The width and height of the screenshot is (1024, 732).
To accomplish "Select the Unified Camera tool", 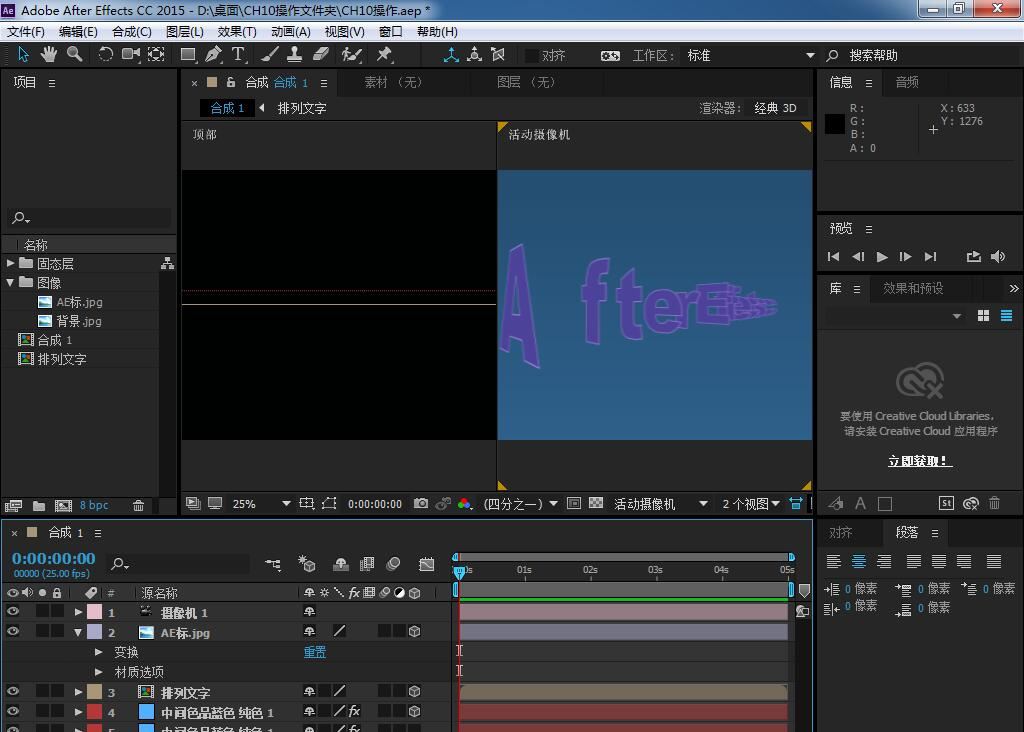I will coord(131,54).
